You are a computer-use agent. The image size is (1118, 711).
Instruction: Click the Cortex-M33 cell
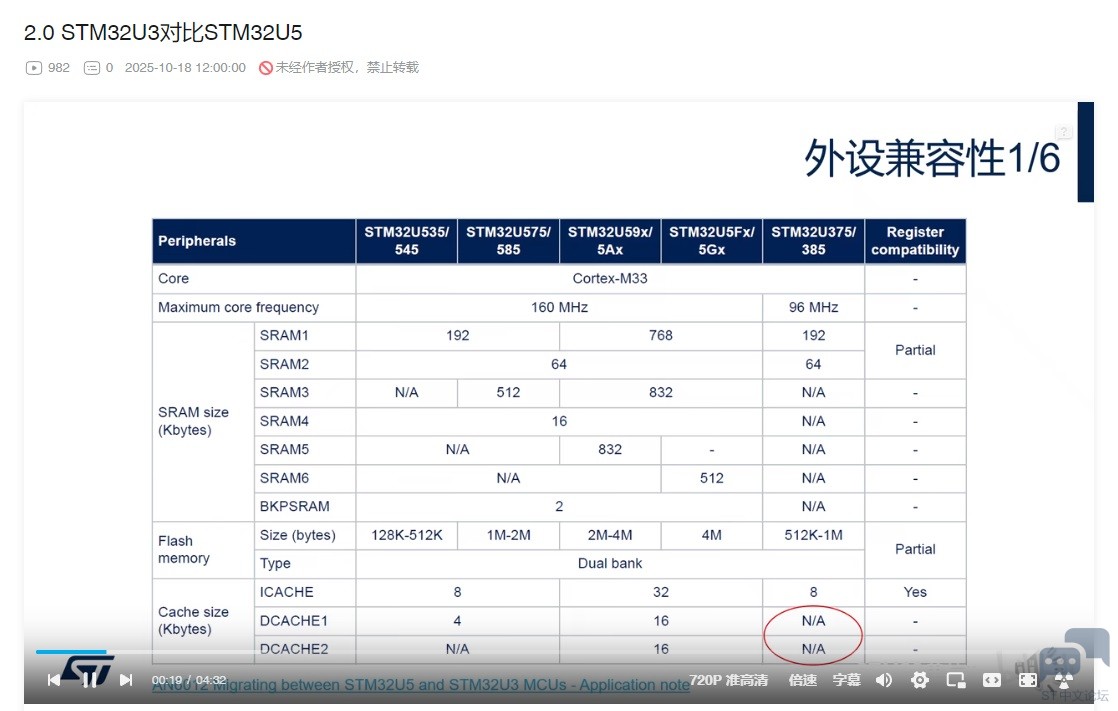[610, 279]
